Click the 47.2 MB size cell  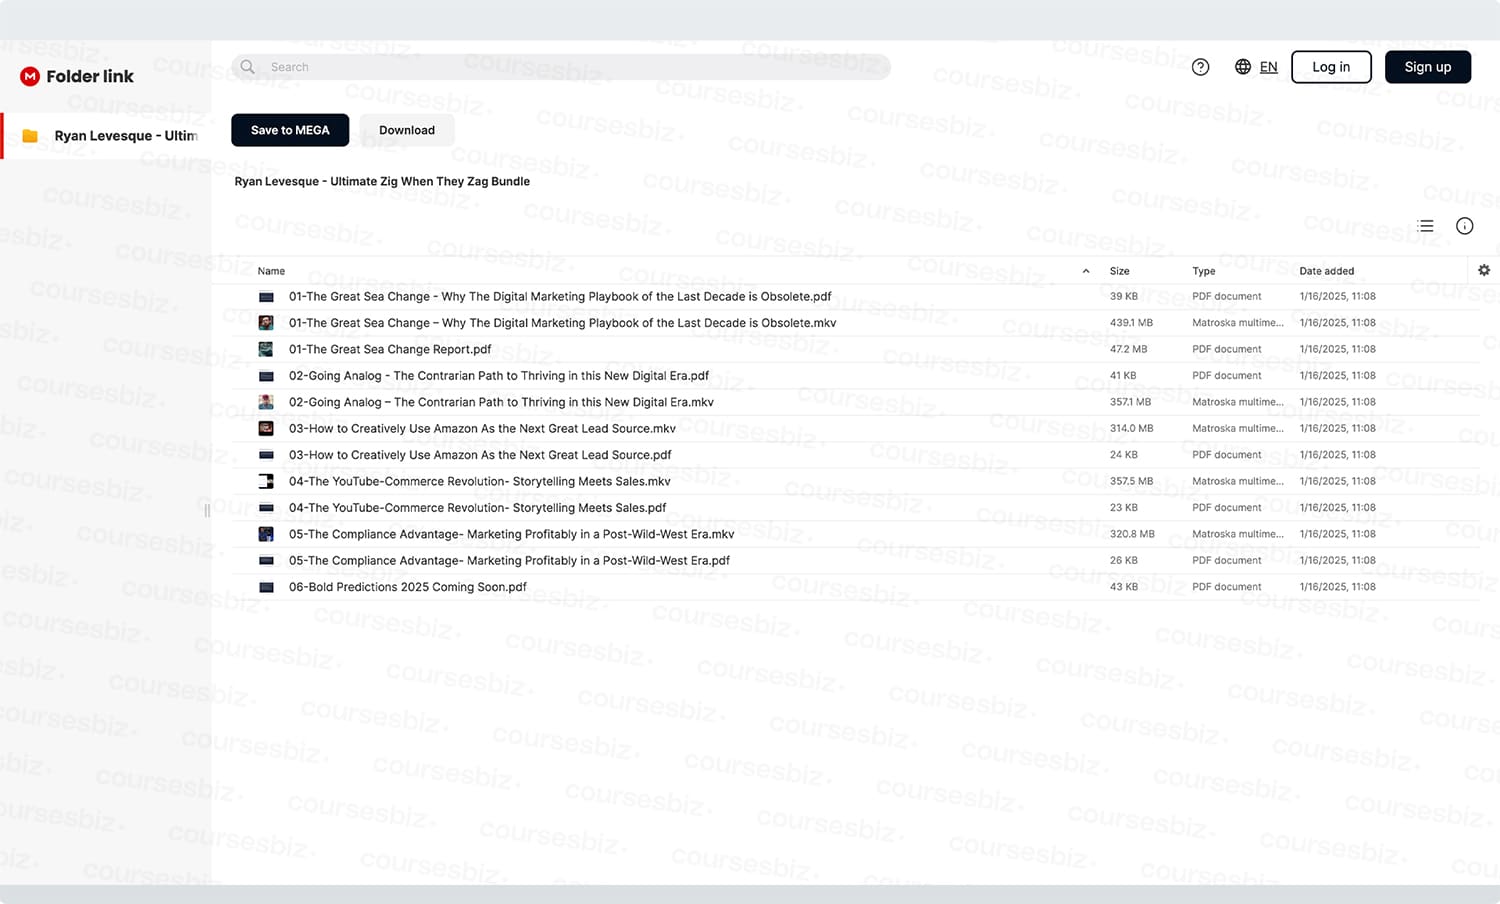point(1129,349)
